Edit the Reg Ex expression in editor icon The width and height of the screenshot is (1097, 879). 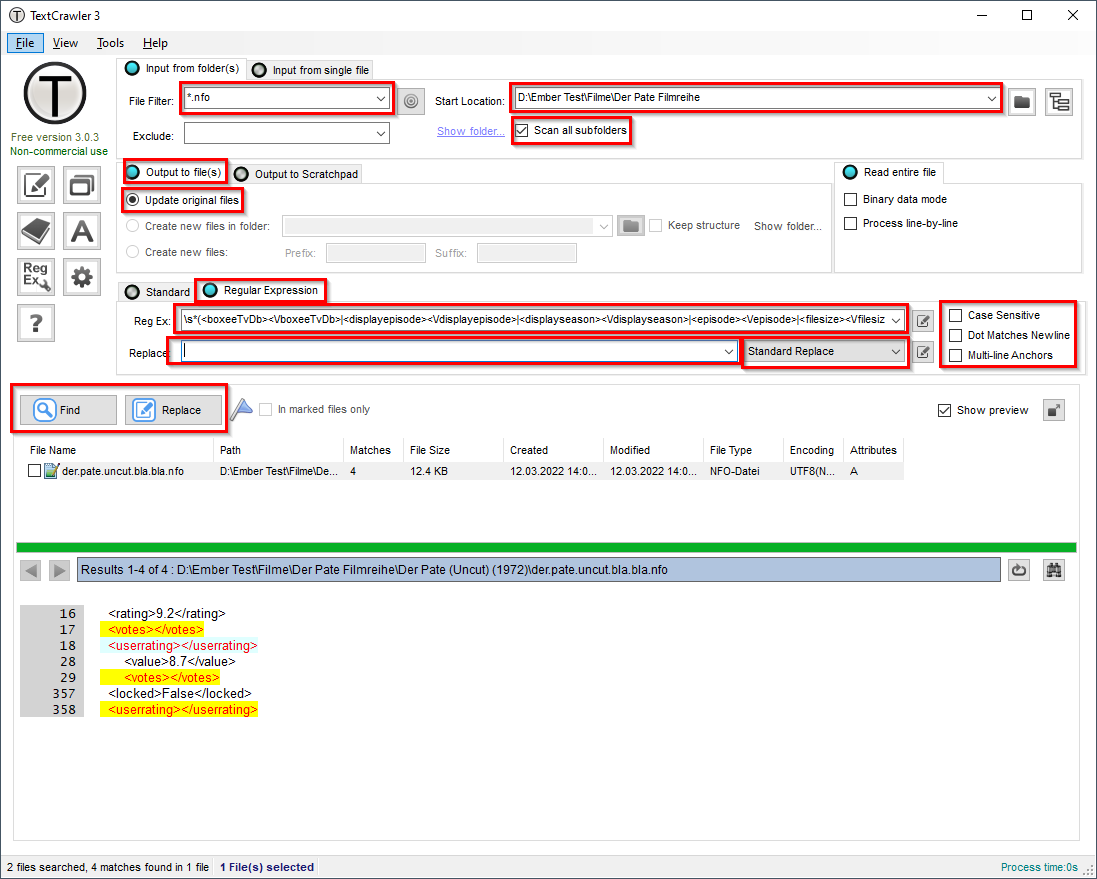click(x=923, y=321)
